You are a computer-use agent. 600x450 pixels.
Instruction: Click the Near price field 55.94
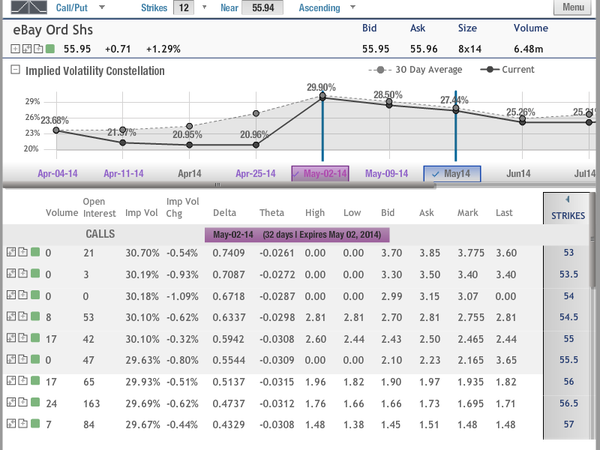(263, 8)
